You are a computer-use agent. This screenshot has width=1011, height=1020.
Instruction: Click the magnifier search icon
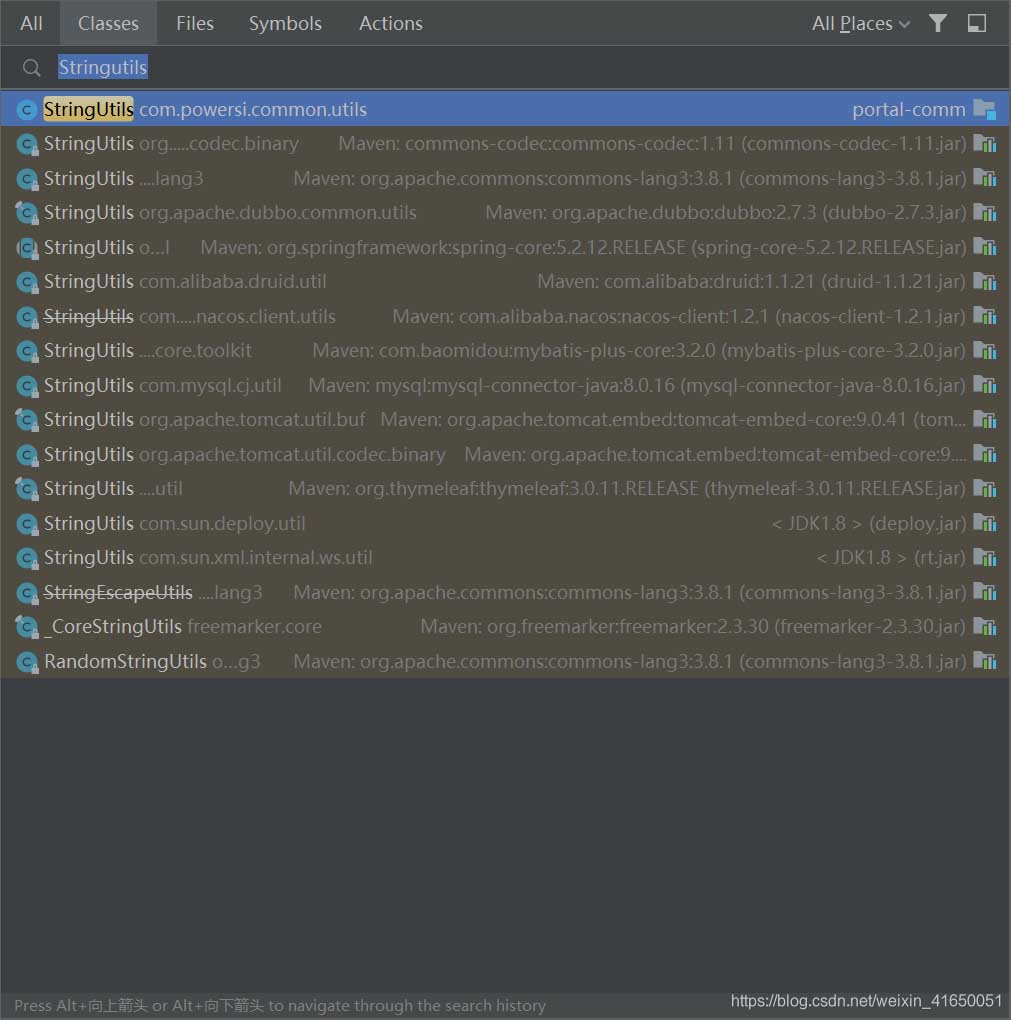pyautogui.click(x=32, y=68)
